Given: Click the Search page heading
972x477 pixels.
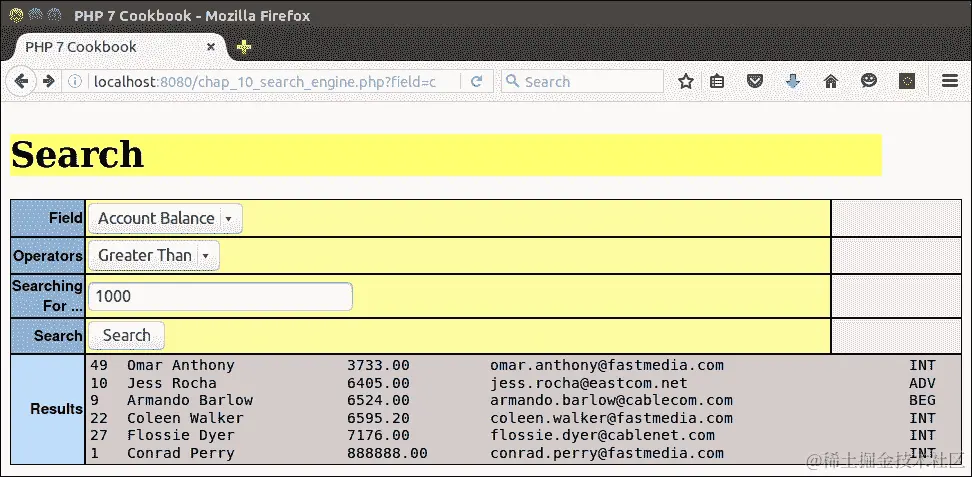Looking at the screenshot, I should click(77, 154).
